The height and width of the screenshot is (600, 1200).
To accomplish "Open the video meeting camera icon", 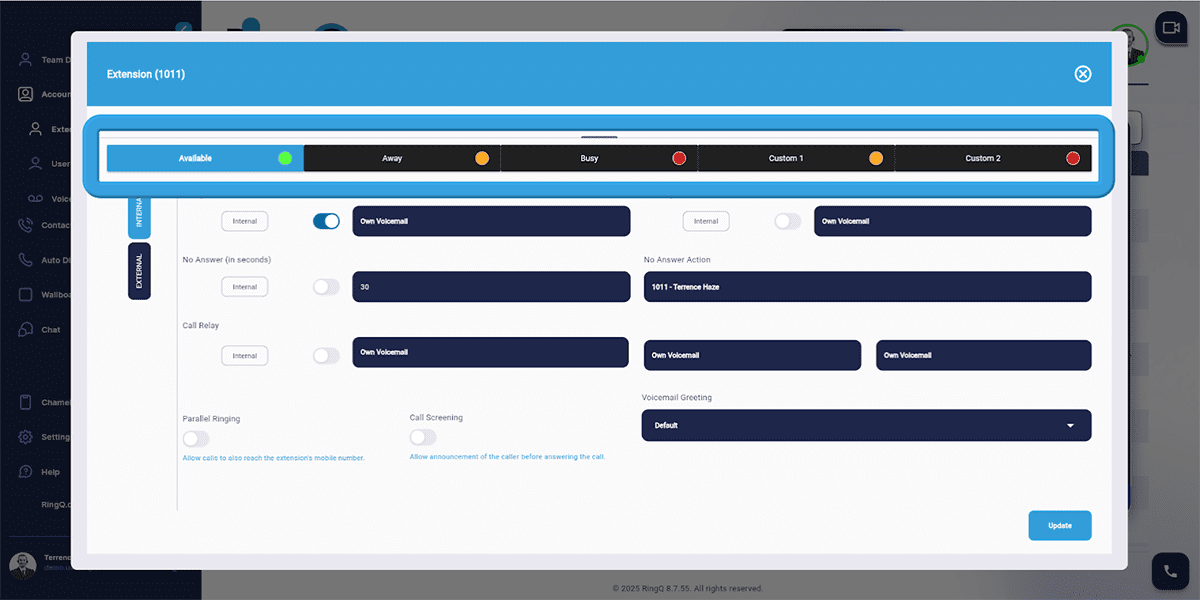I will point(1169,27).
